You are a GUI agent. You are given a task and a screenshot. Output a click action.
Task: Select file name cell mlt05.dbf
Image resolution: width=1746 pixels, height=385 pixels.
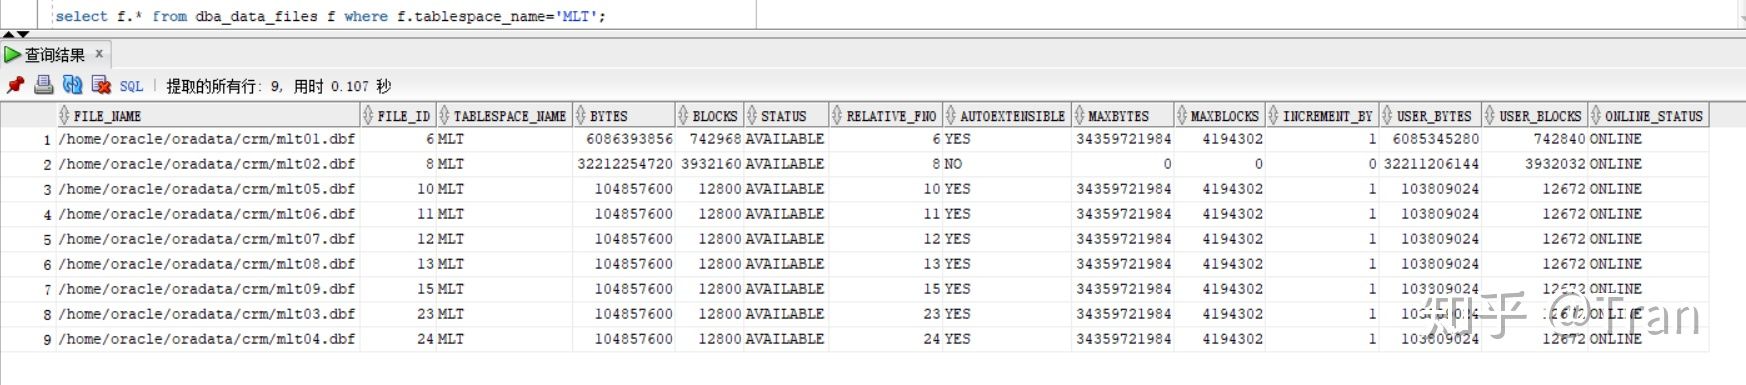[207, 189]
